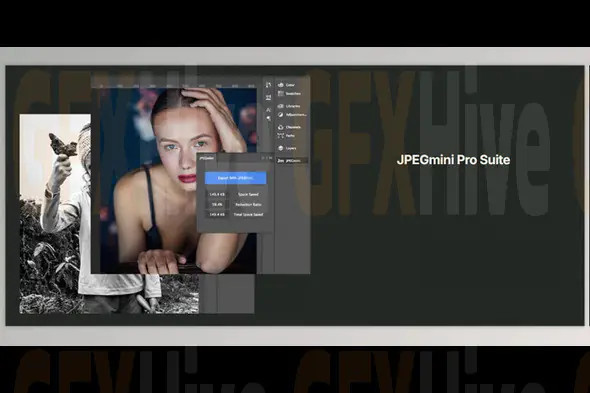Click the icon below the Character icon
590x393 pixels.
(268, 119)
